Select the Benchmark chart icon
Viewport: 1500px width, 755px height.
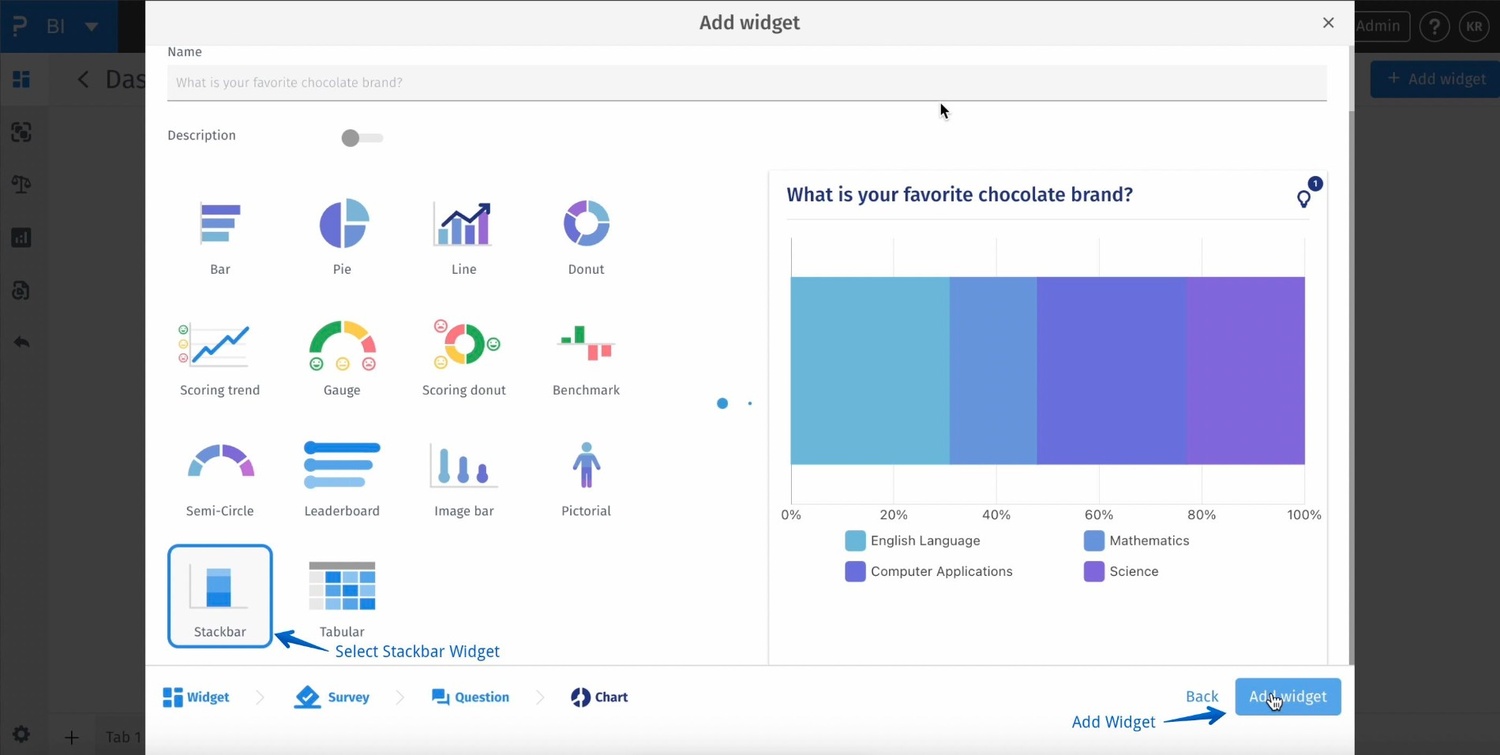tap(585, 343)
